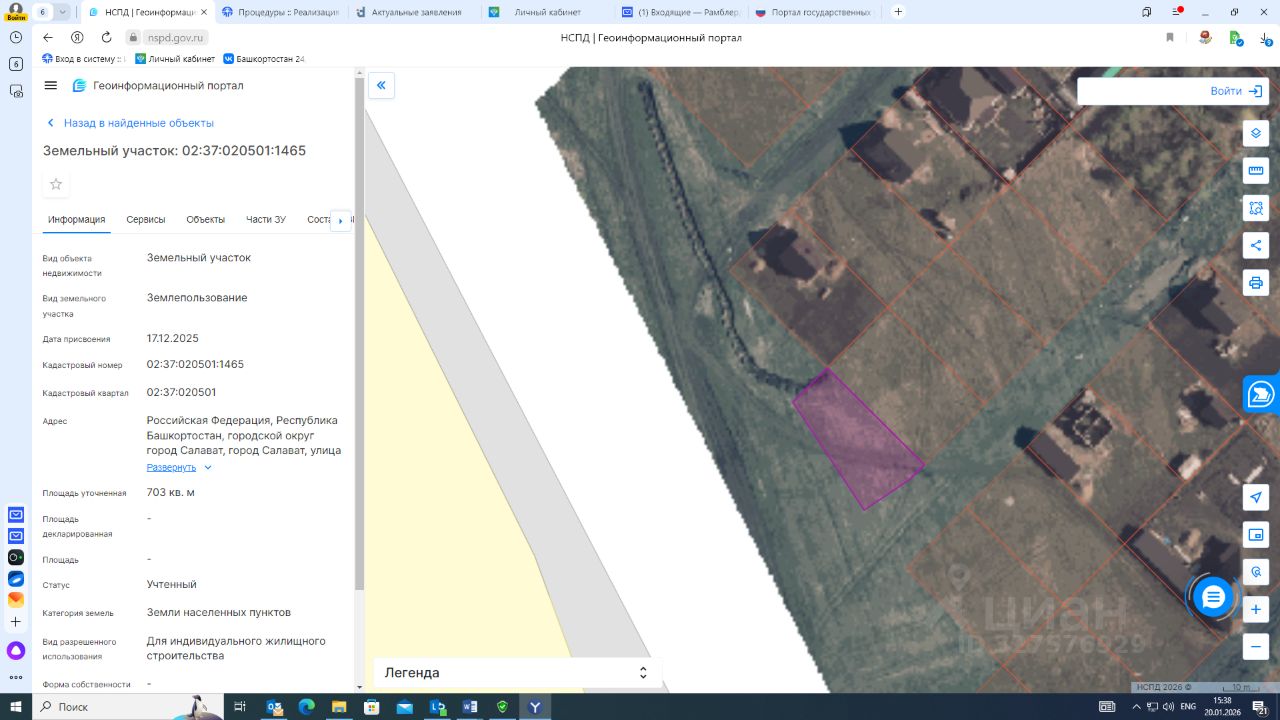The image size is (1280, 720).
Task: Open Word from the taskbar
Action: 470,707
